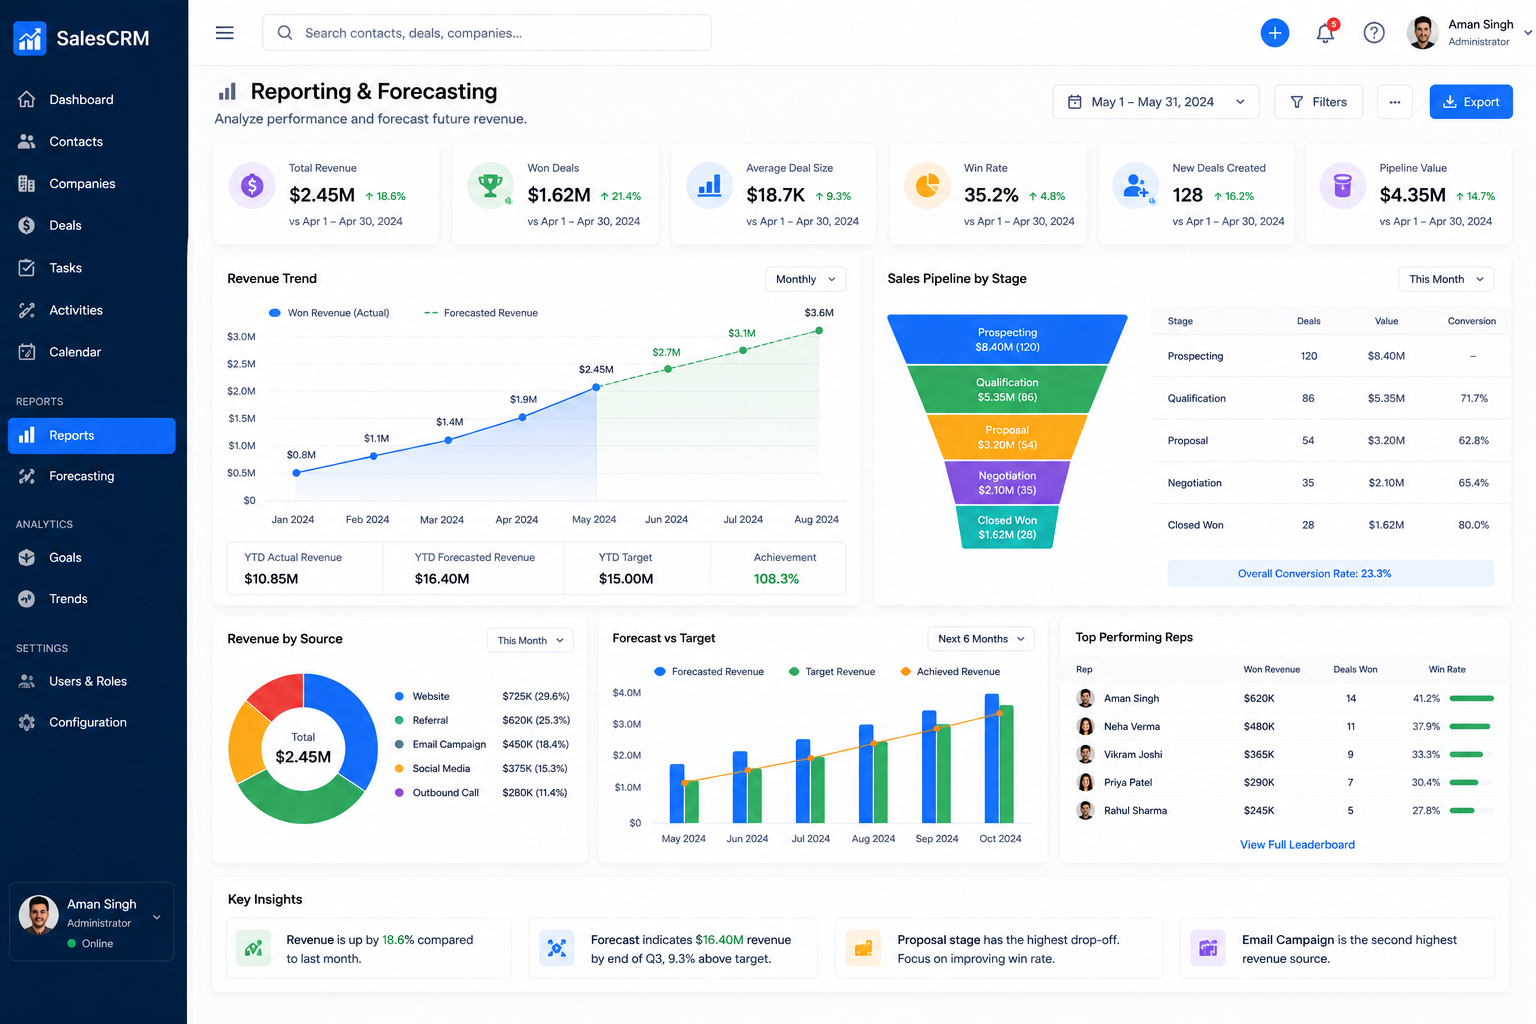The image size is (1536, 1024).
Task: Open the Next 6 Months dropdown
Action: click(981, 639)
